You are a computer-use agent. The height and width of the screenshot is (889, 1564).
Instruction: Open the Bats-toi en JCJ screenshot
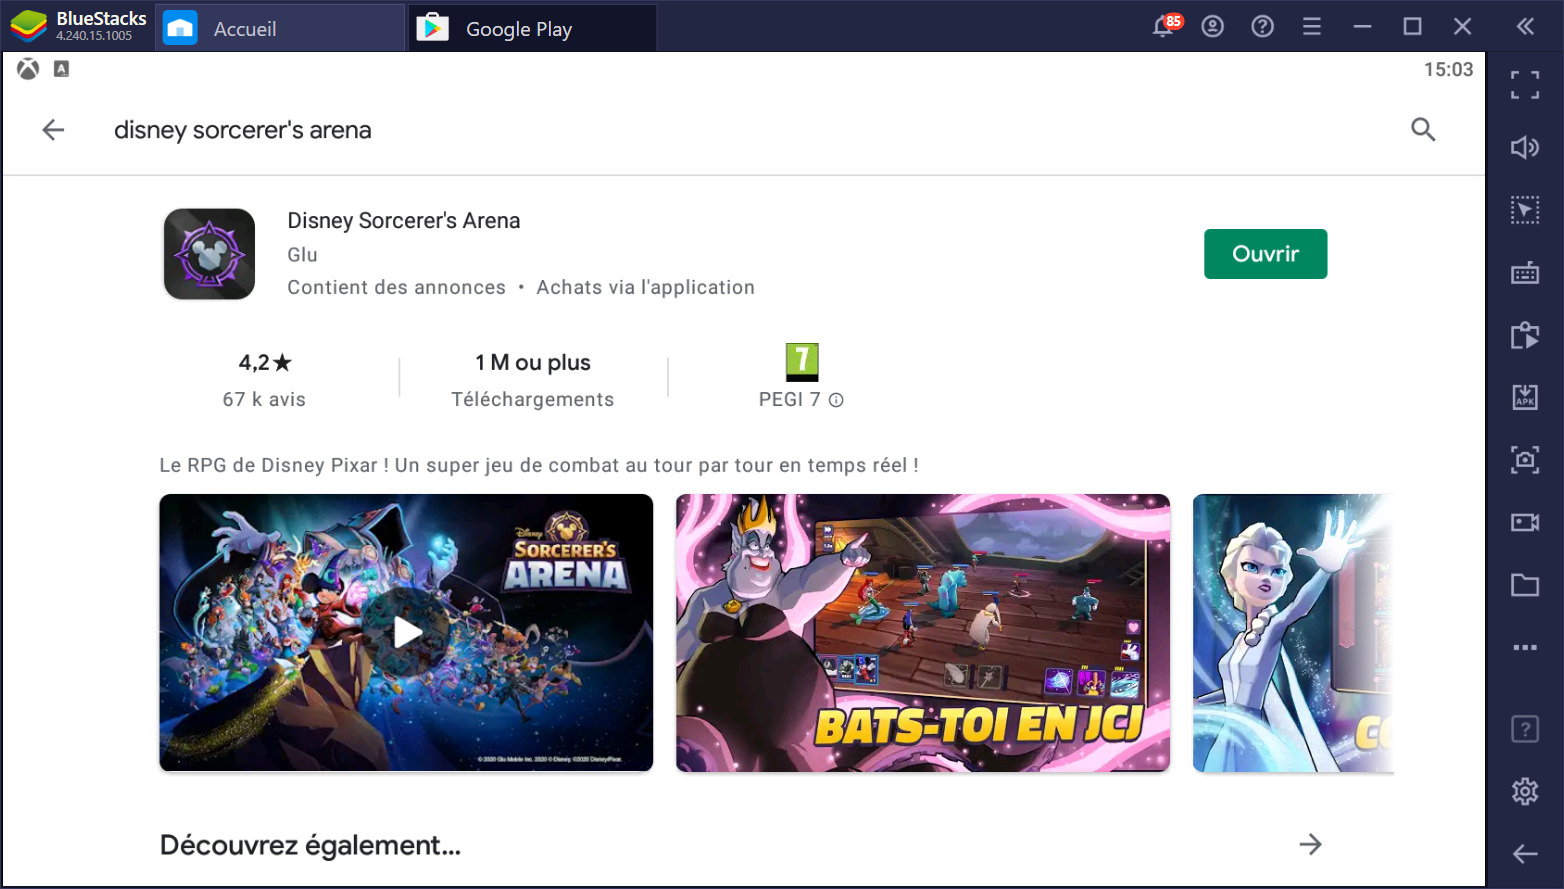pyautogui.click(x=923, y=633)
